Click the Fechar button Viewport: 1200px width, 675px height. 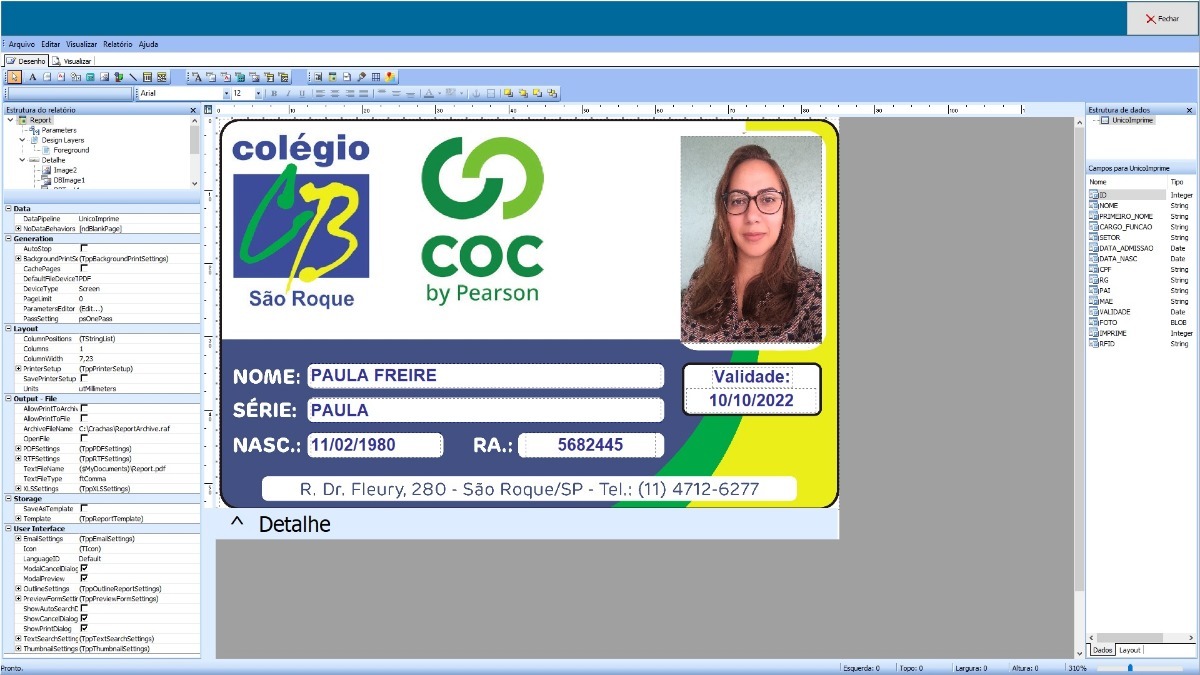(x=1162, y=18)
